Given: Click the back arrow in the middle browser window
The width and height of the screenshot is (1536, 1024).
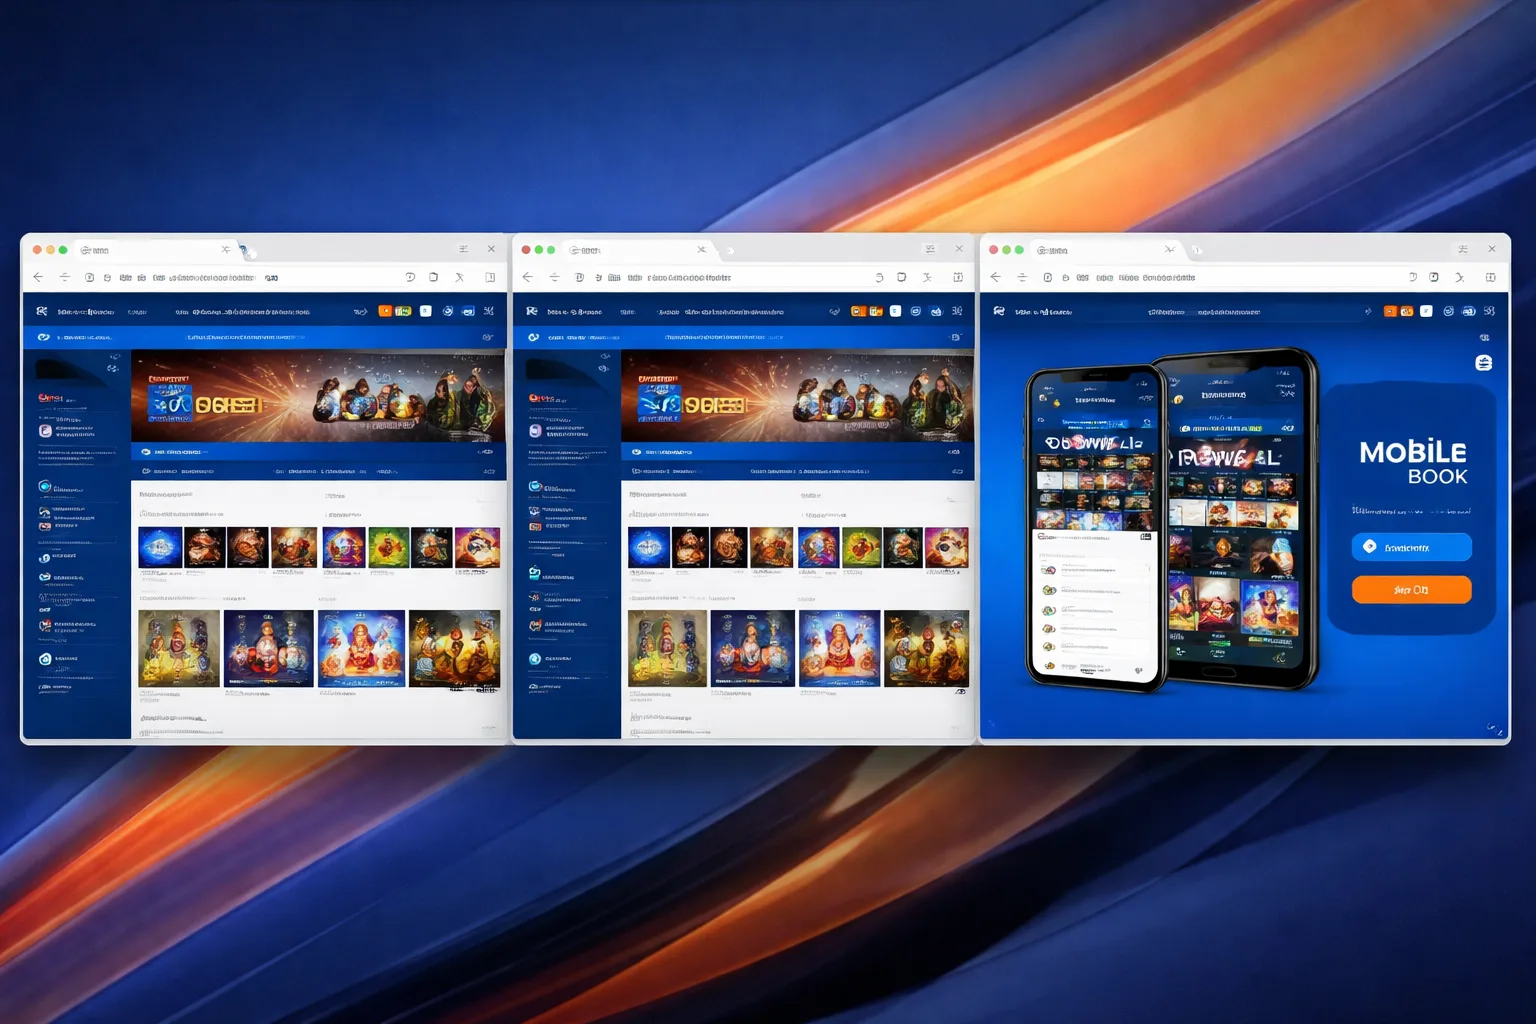Looking at the screenshot, I should pos(528,277).
